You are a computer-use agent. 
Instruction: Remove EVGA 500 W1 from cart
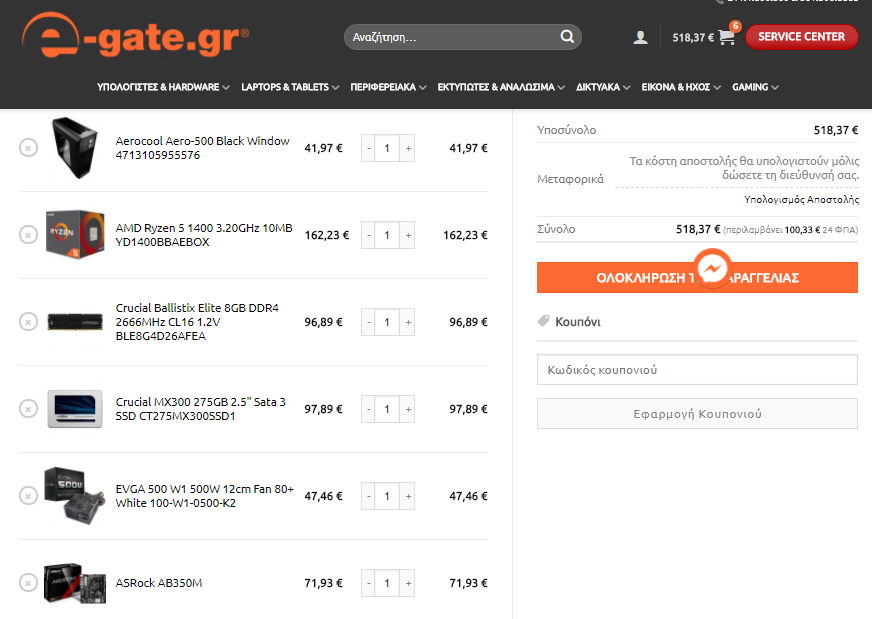tap(28, 496)
